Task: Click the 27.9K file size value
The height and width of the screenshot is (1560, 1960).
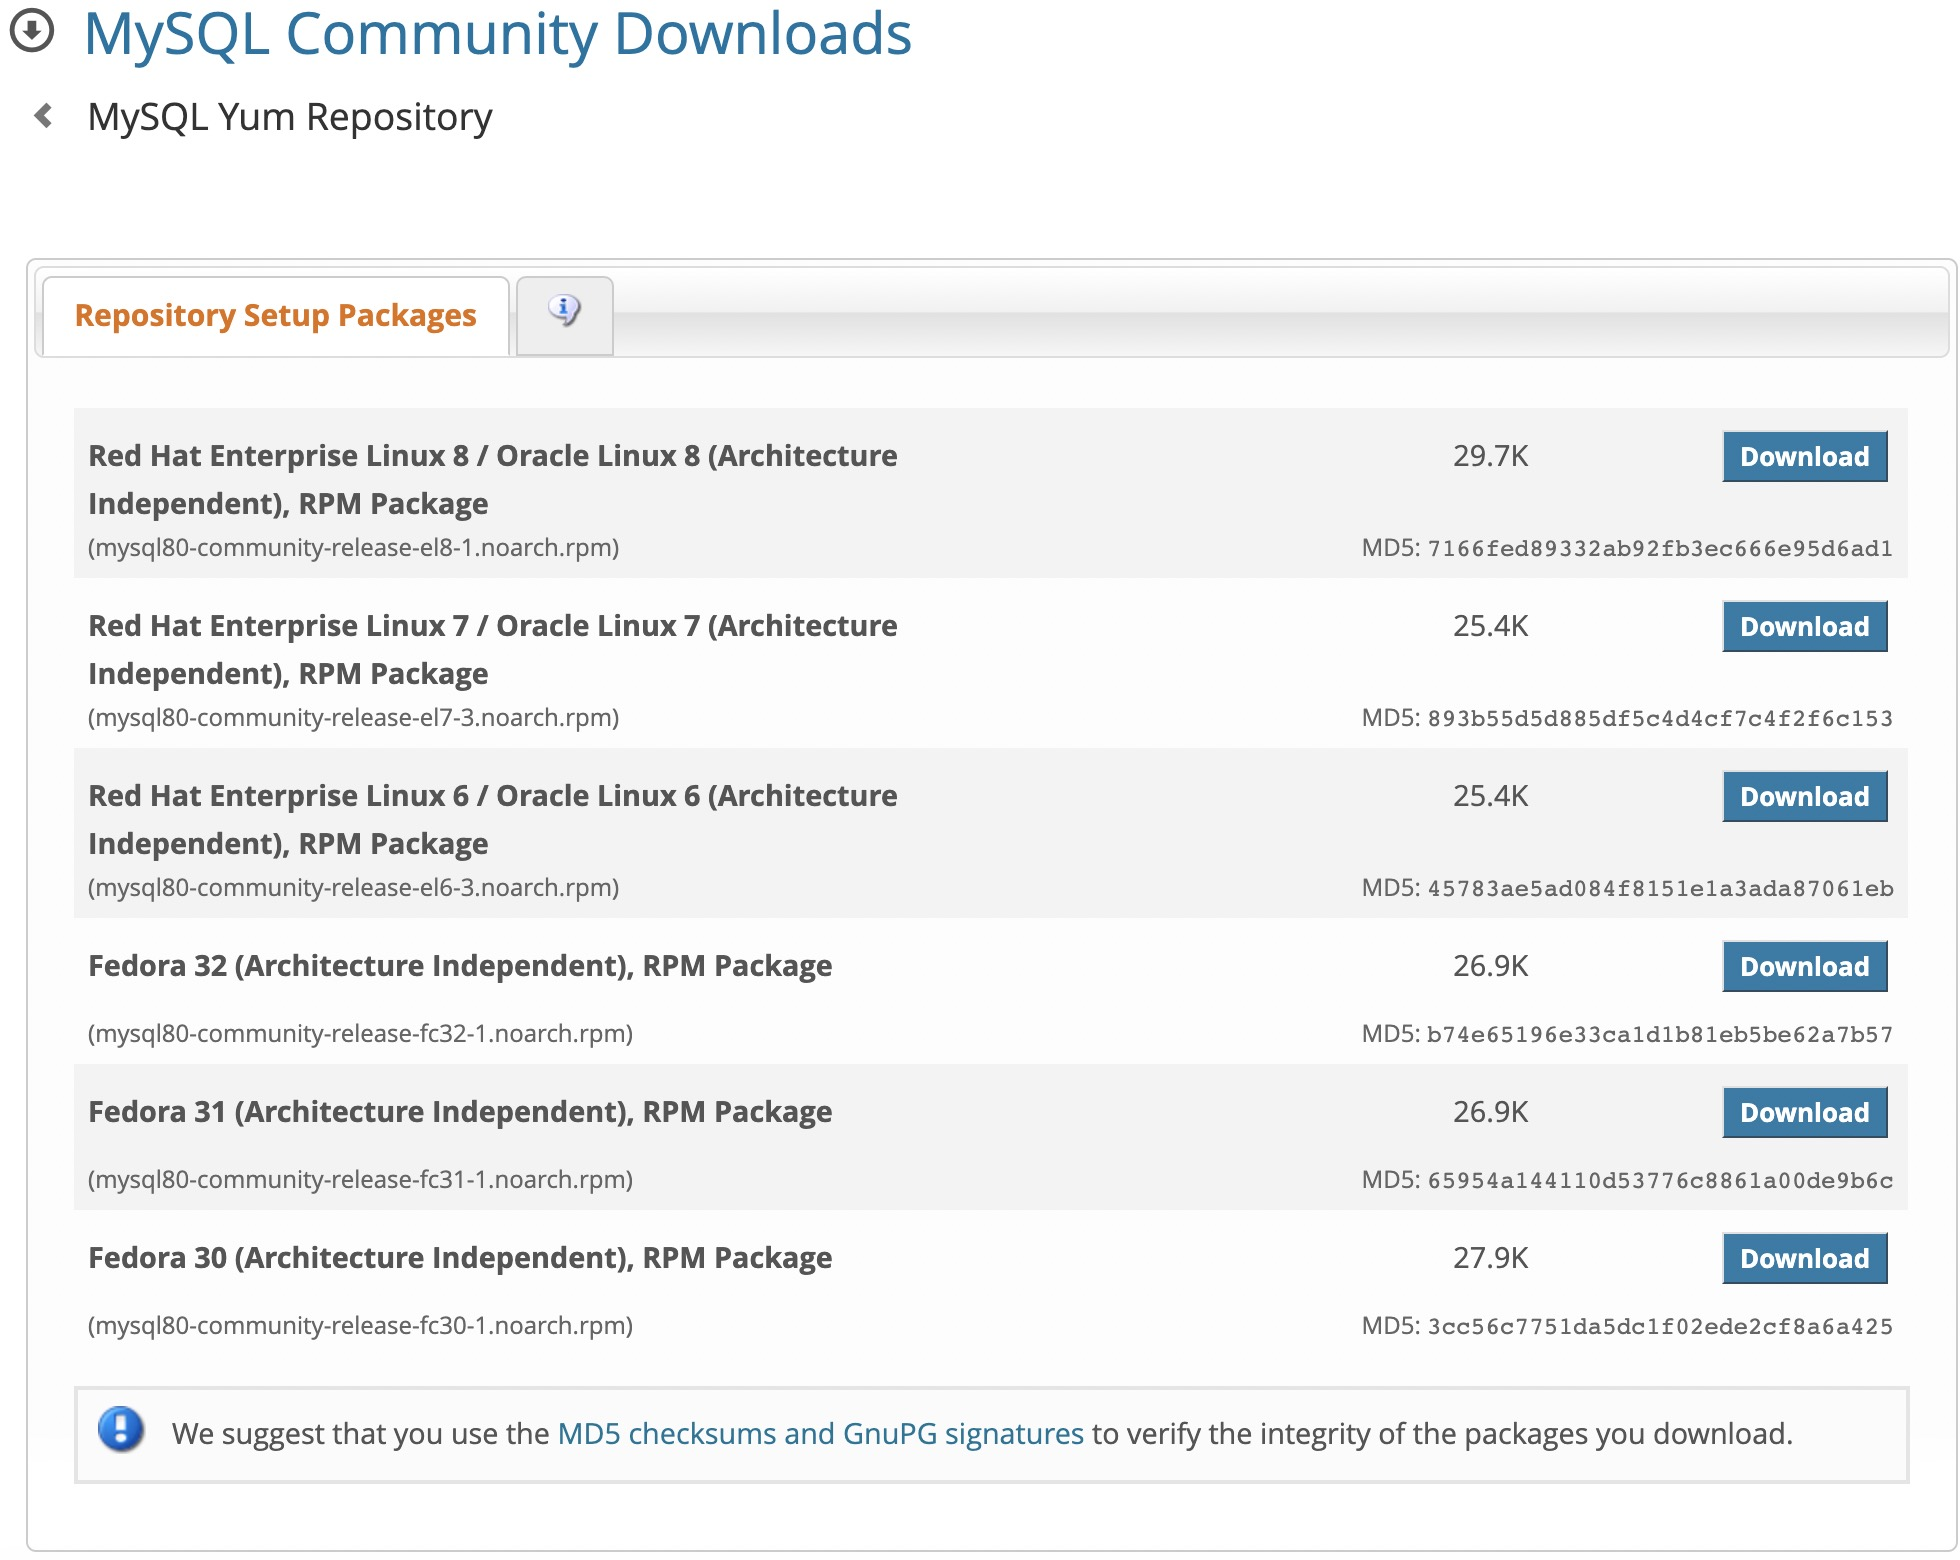Action: 1490,1258
